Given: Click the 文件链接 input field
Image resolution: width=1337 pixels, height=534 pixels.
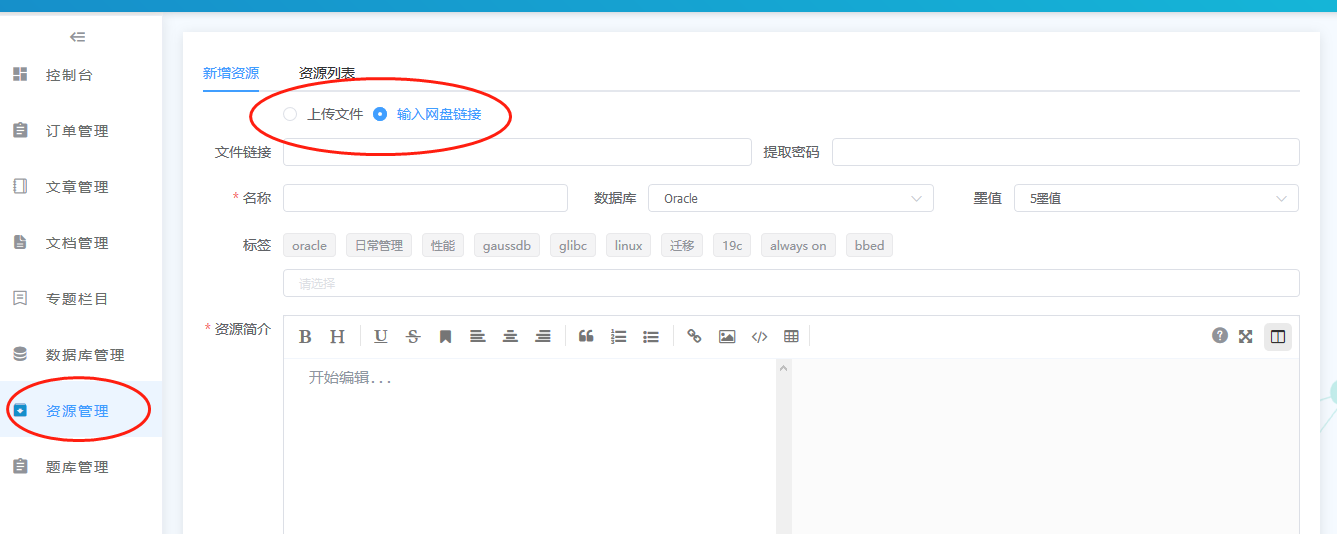Looking at the screenshot, I should coord(516,152).
